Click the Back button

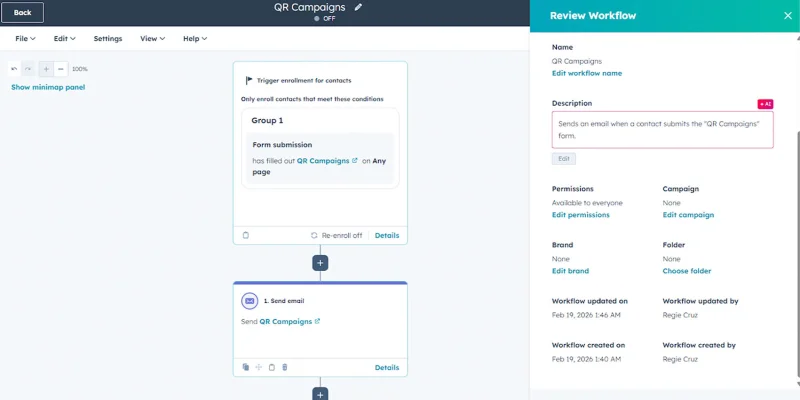click(x=22, y=13)
